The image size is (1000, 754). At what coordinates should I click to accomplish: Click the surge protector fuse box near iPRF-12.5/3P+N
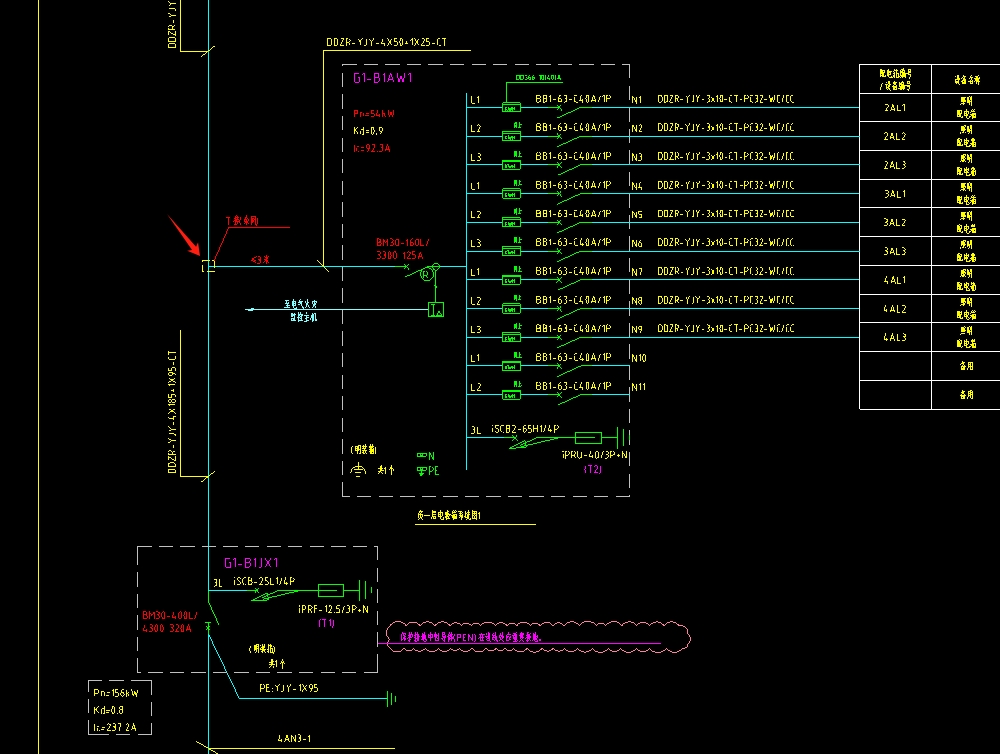click(x=330, y=590)
